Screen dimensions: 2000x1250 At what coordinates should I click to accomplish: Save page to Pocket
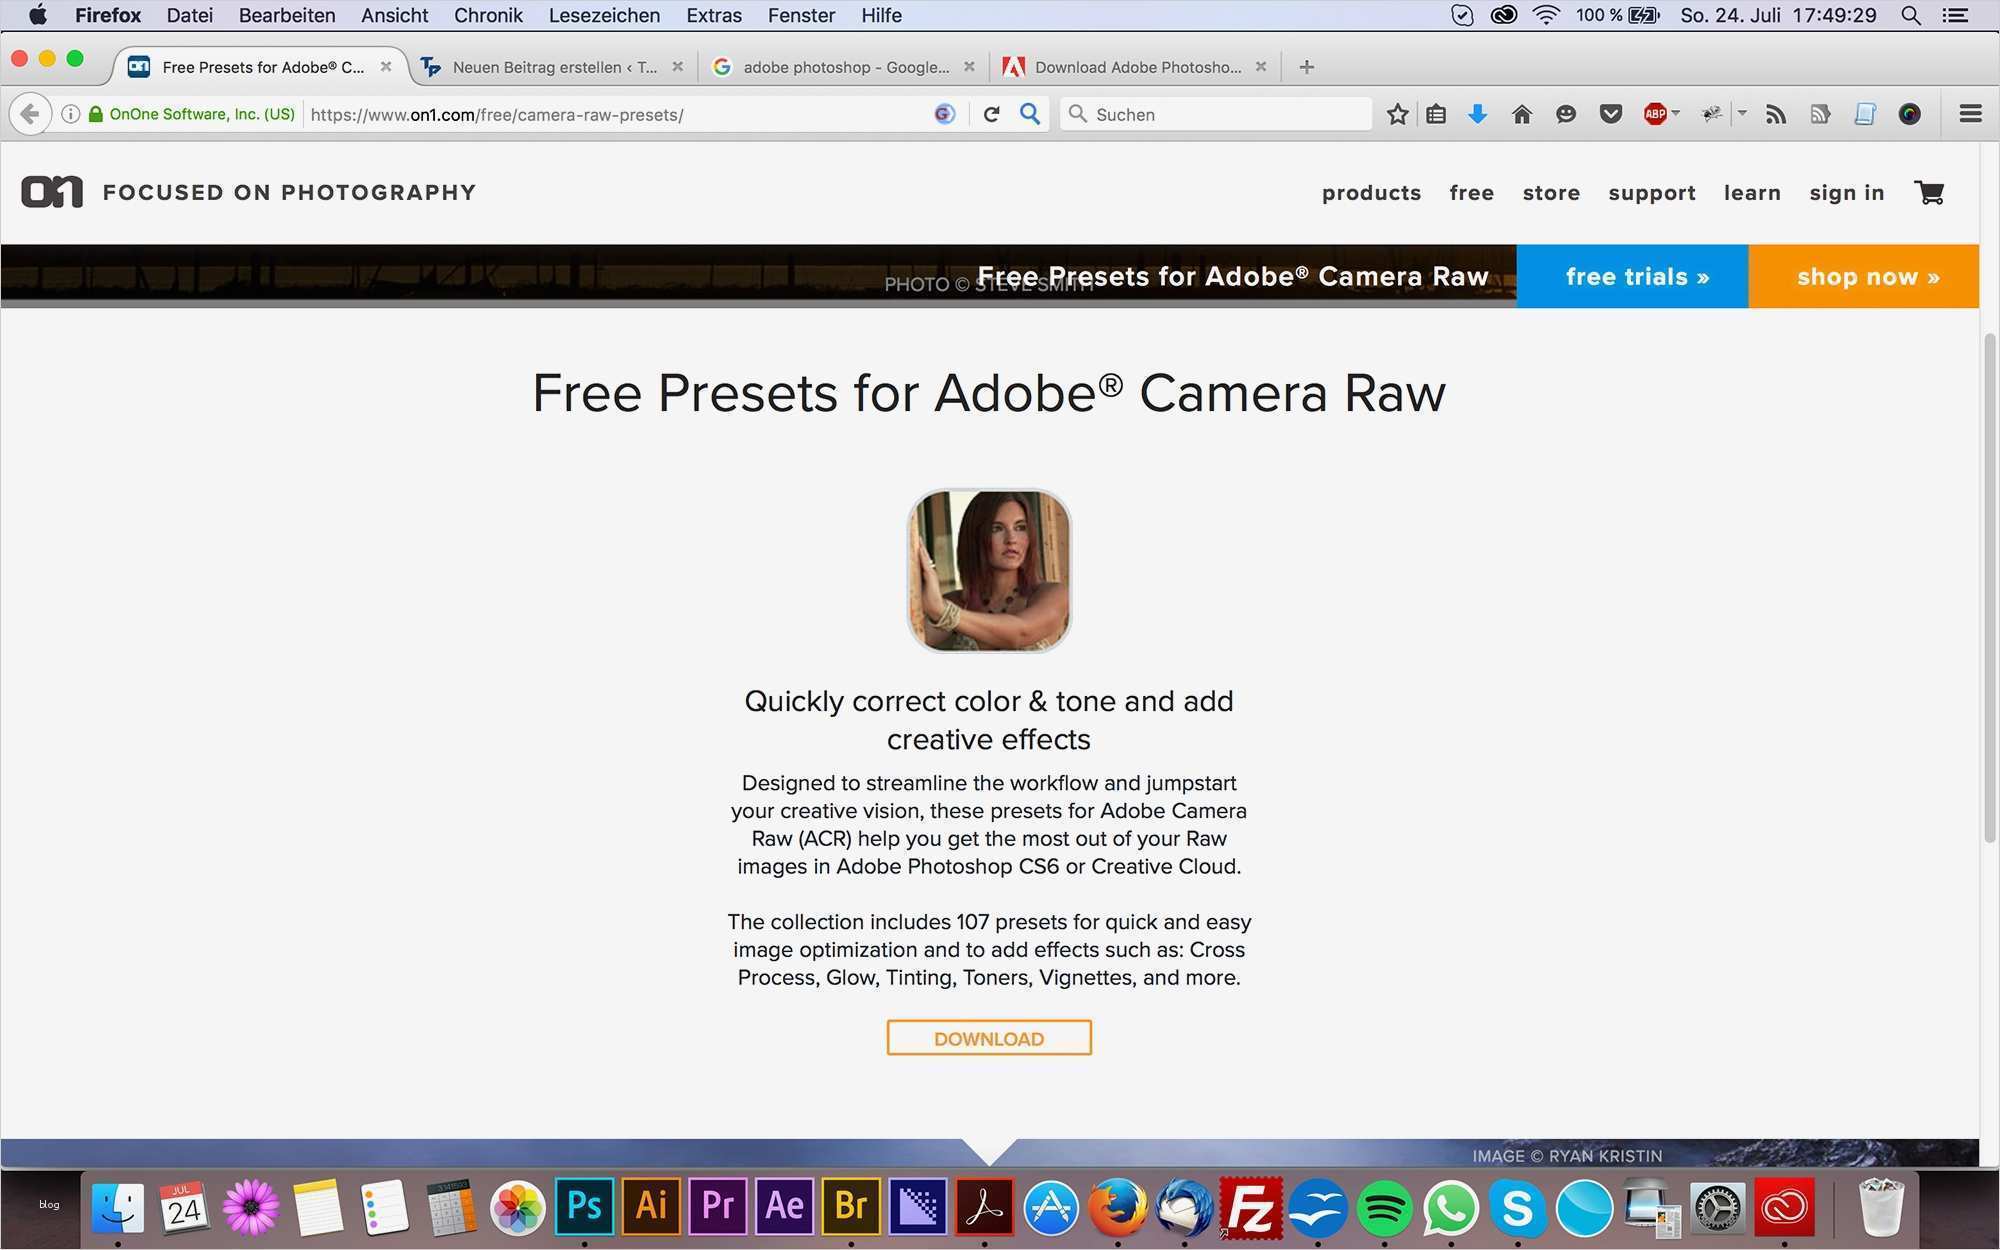tap(1610, 114)
